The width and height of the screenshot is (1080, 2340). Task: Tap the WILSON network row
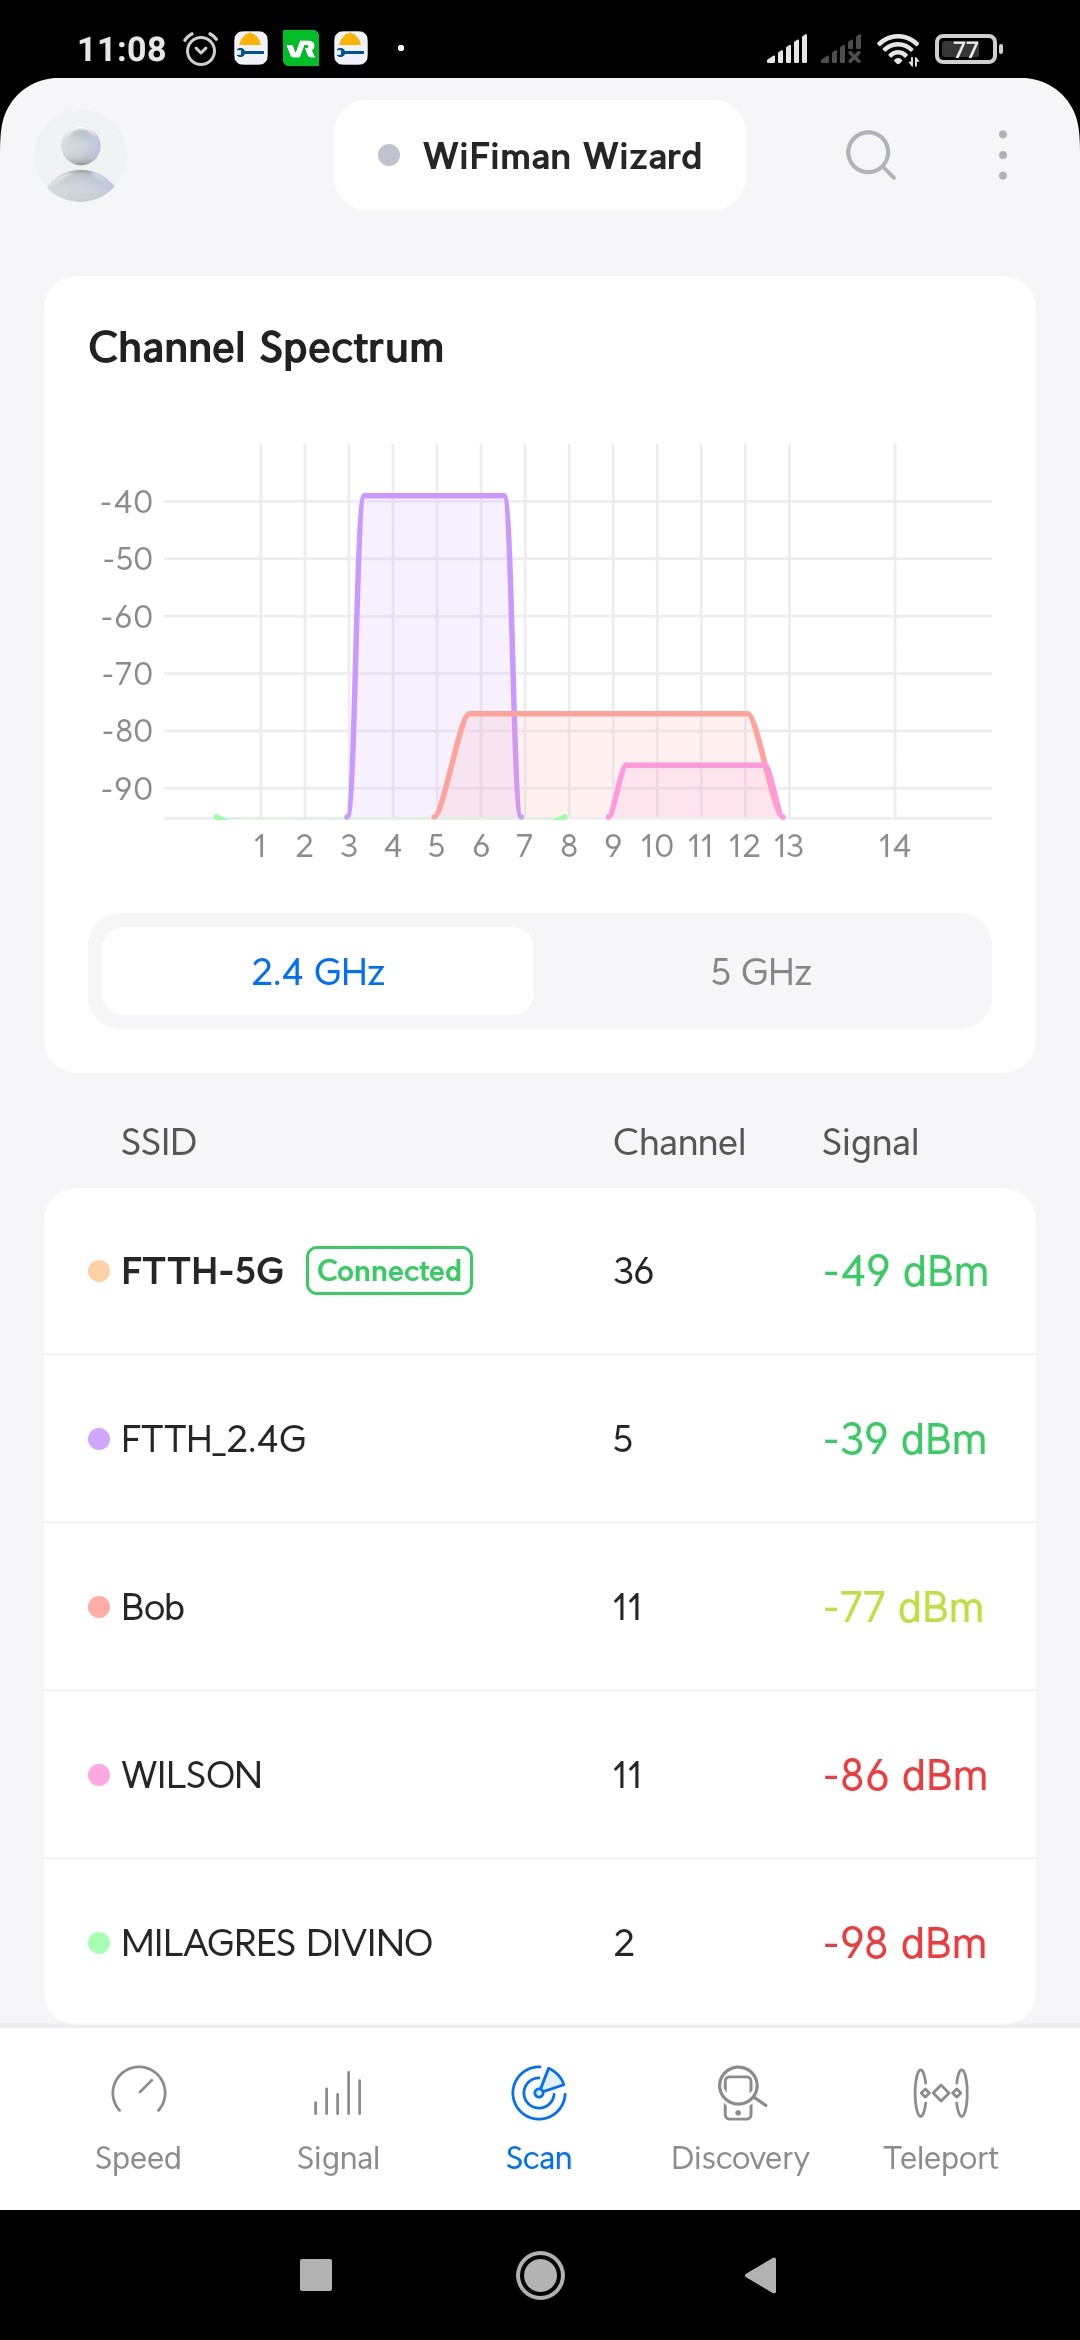point(540,1775)
